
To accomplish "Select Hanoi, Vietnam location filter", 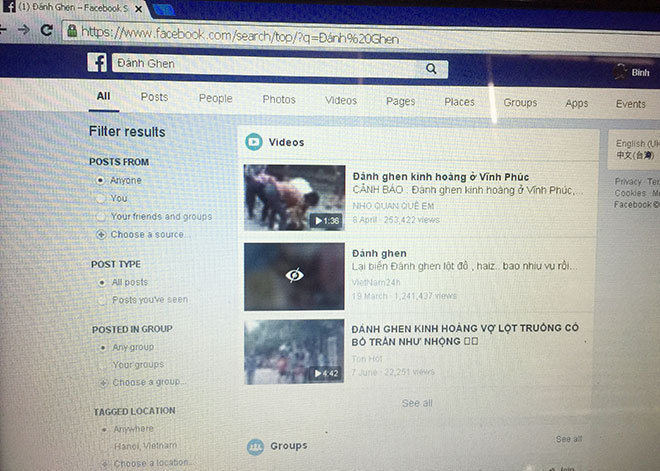I will click(145, 445).
